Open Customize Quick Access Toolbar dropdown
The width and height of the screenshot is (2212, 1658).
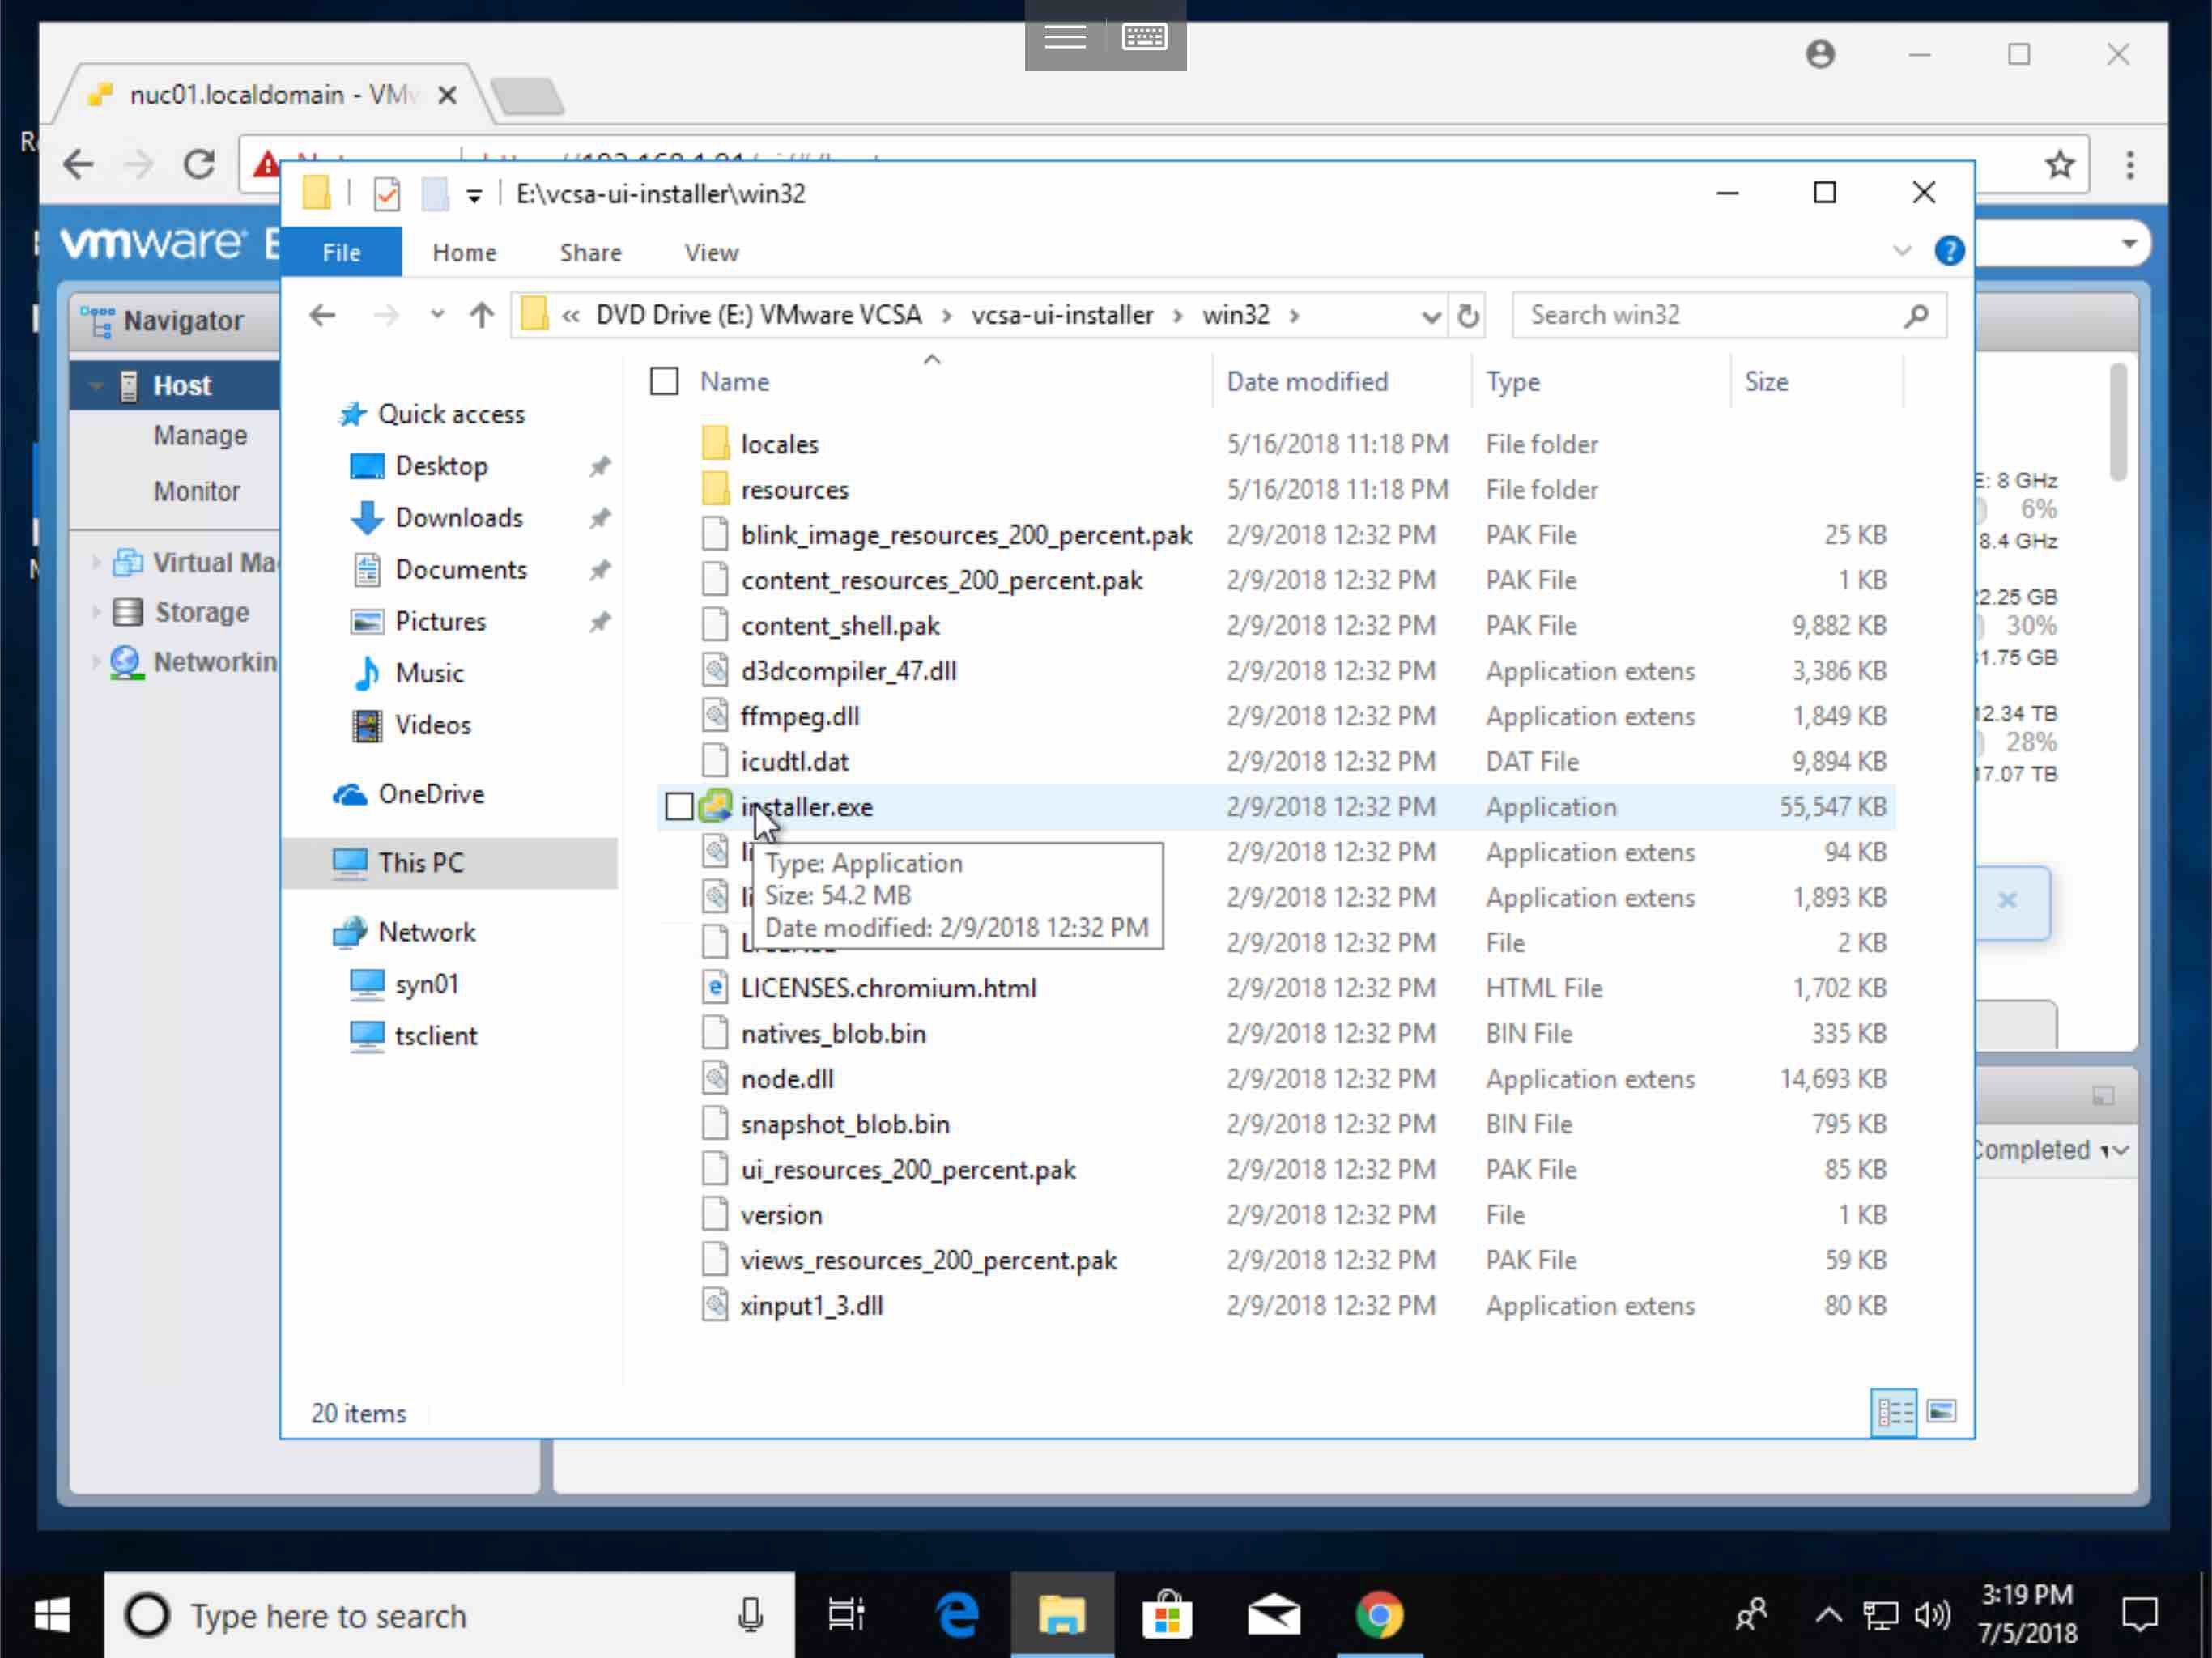coord(474,196)
